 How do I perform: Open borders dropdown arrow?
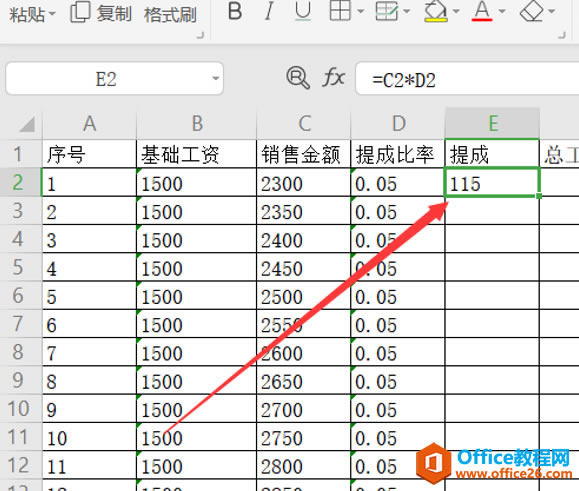click(x=361, y=11)
